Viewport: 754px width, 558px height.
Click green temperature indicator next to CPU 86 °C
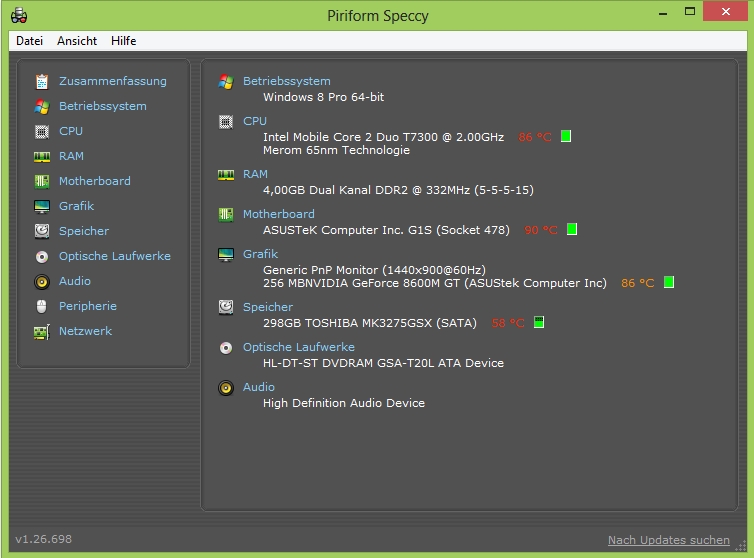[566, 137]
